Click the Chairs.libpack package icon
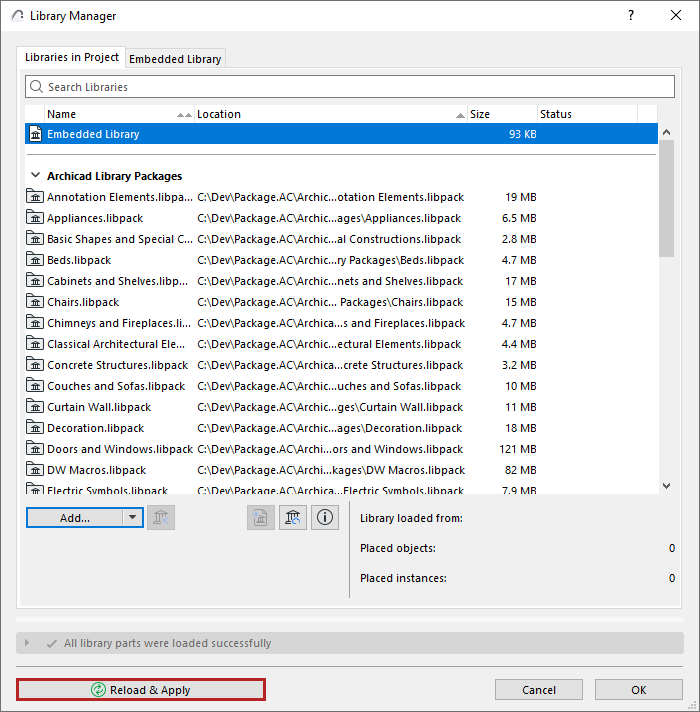Viewport: 700px width, 712px height. click(35, 302)
